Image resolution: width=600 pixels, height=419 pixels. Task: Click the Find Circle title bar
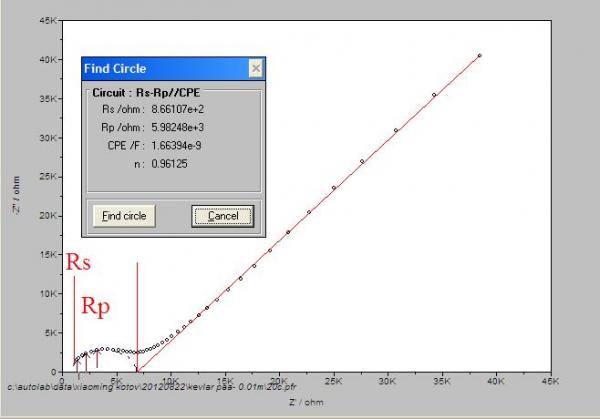[165, 68]
